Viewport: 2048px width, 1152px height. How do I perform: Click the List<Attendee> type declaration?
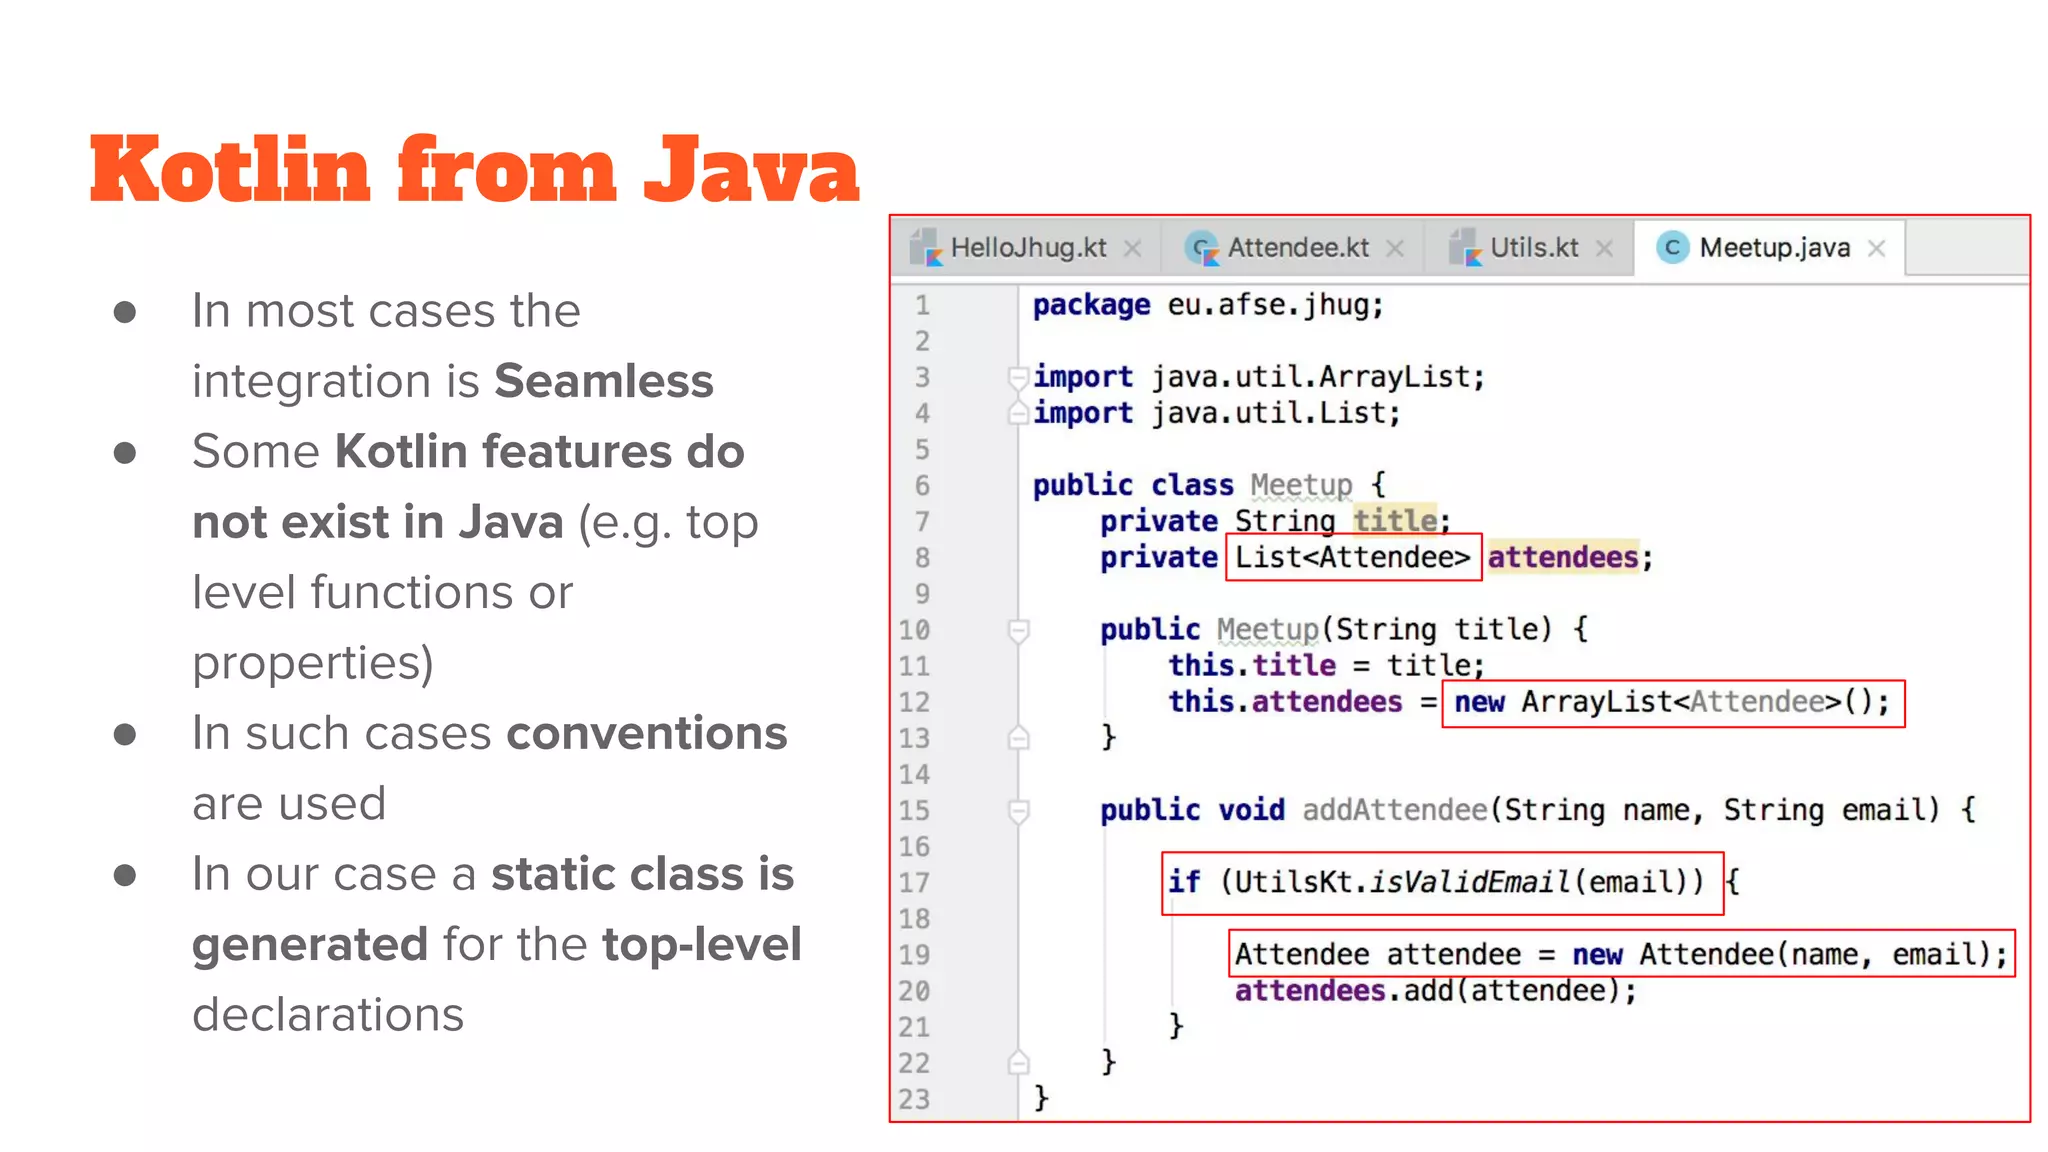point(1353,557)
